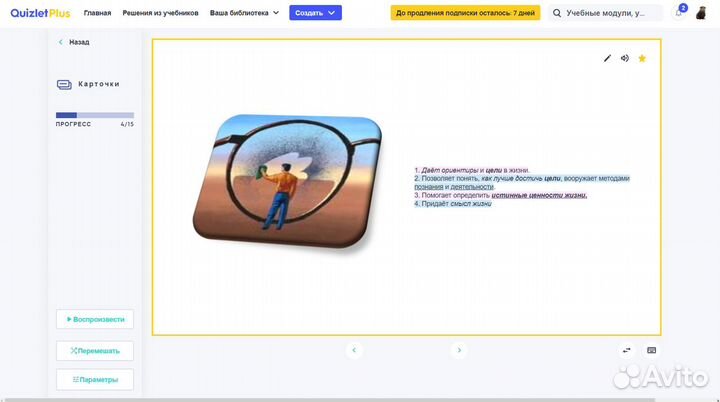The height and width of the screenshot is (402, 720).
Task: Go to the next card arrow
Action: [459, 350]
